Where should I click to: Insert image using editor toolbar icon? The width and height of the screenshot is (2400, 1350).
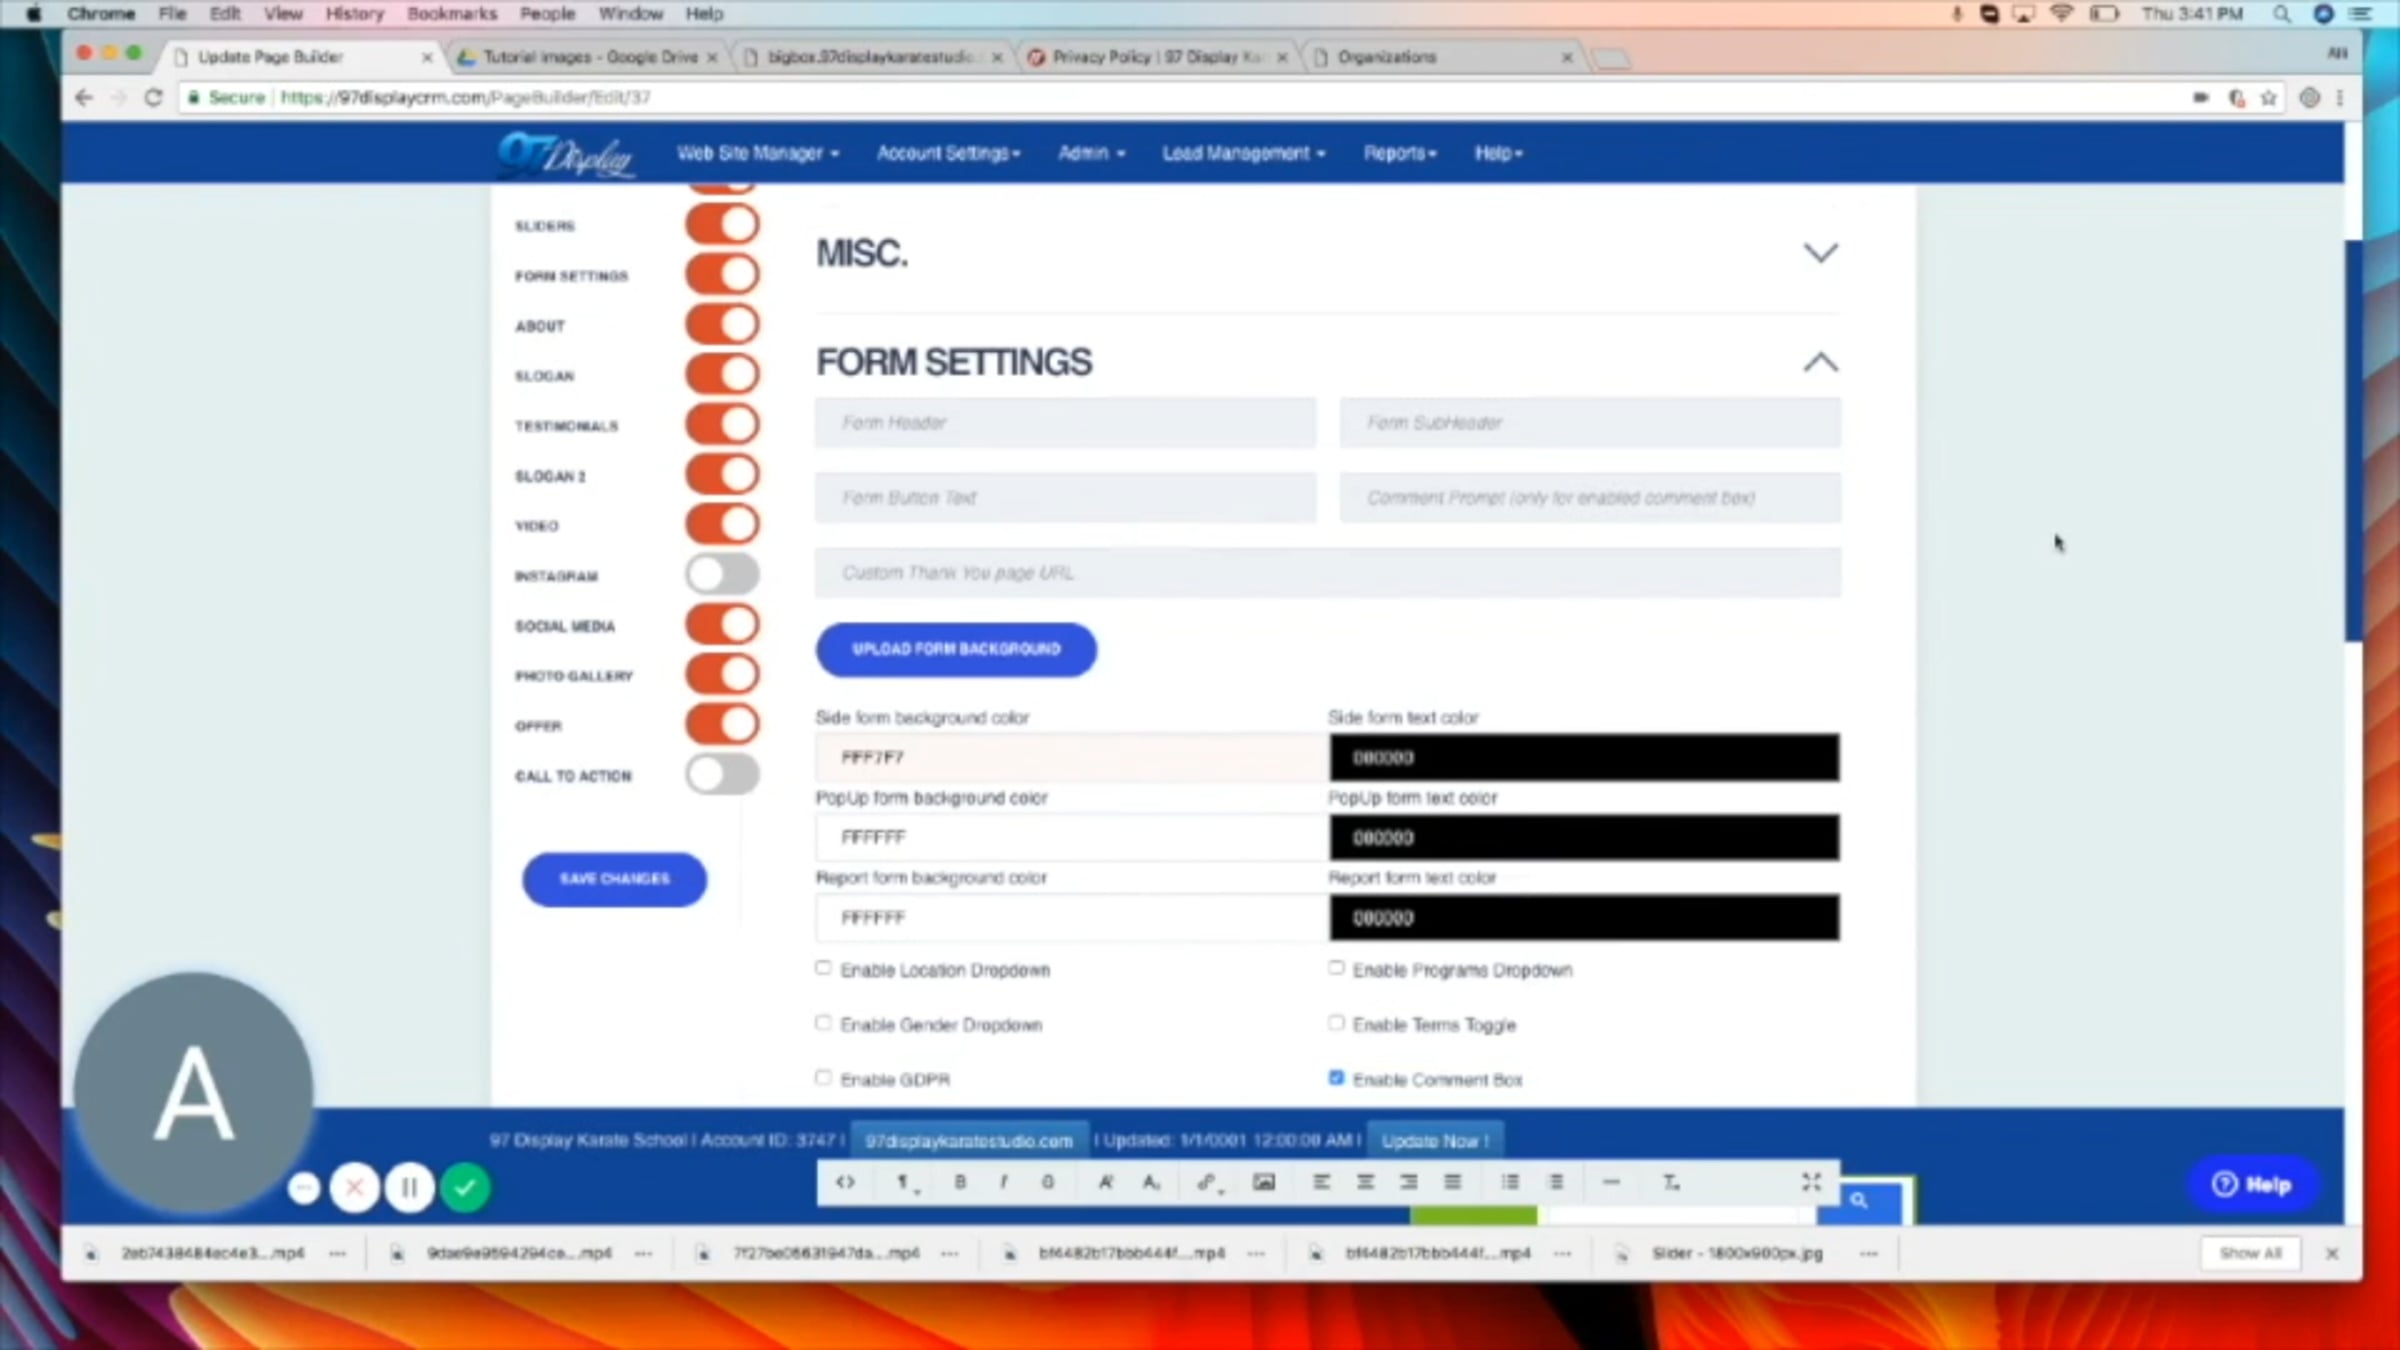1264,1182
